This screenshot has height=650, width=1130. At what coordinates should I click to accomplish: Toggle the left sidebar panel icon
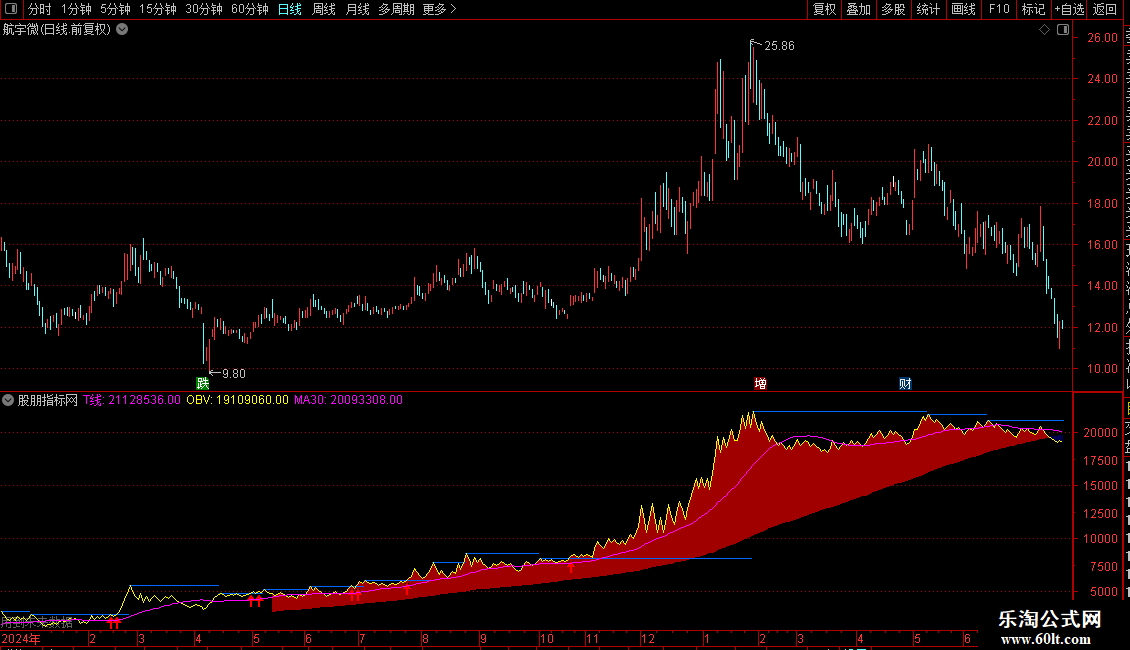[x=11, y=9]
